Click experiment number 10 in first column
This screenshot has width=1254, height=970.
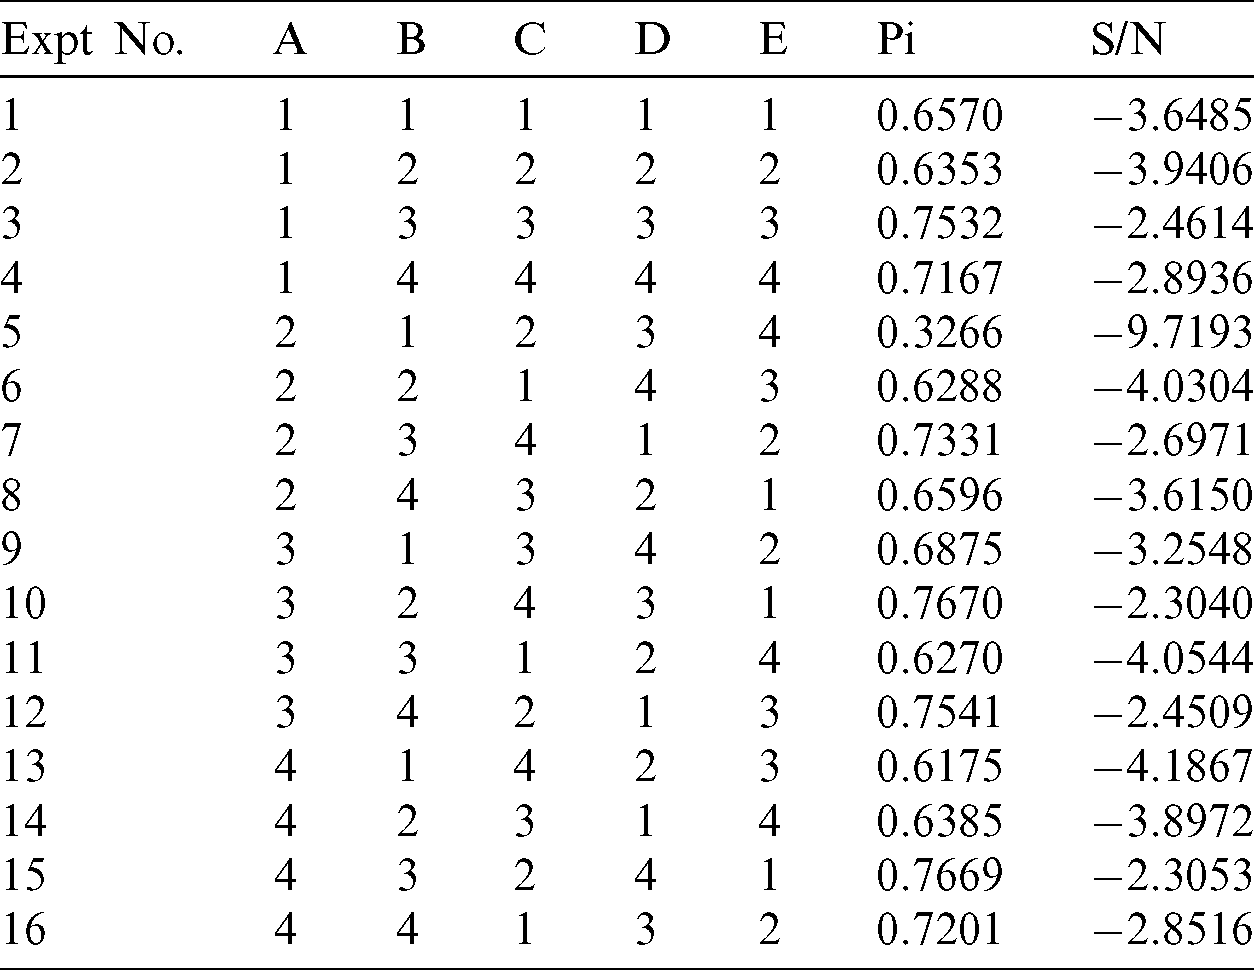(24, 604)
